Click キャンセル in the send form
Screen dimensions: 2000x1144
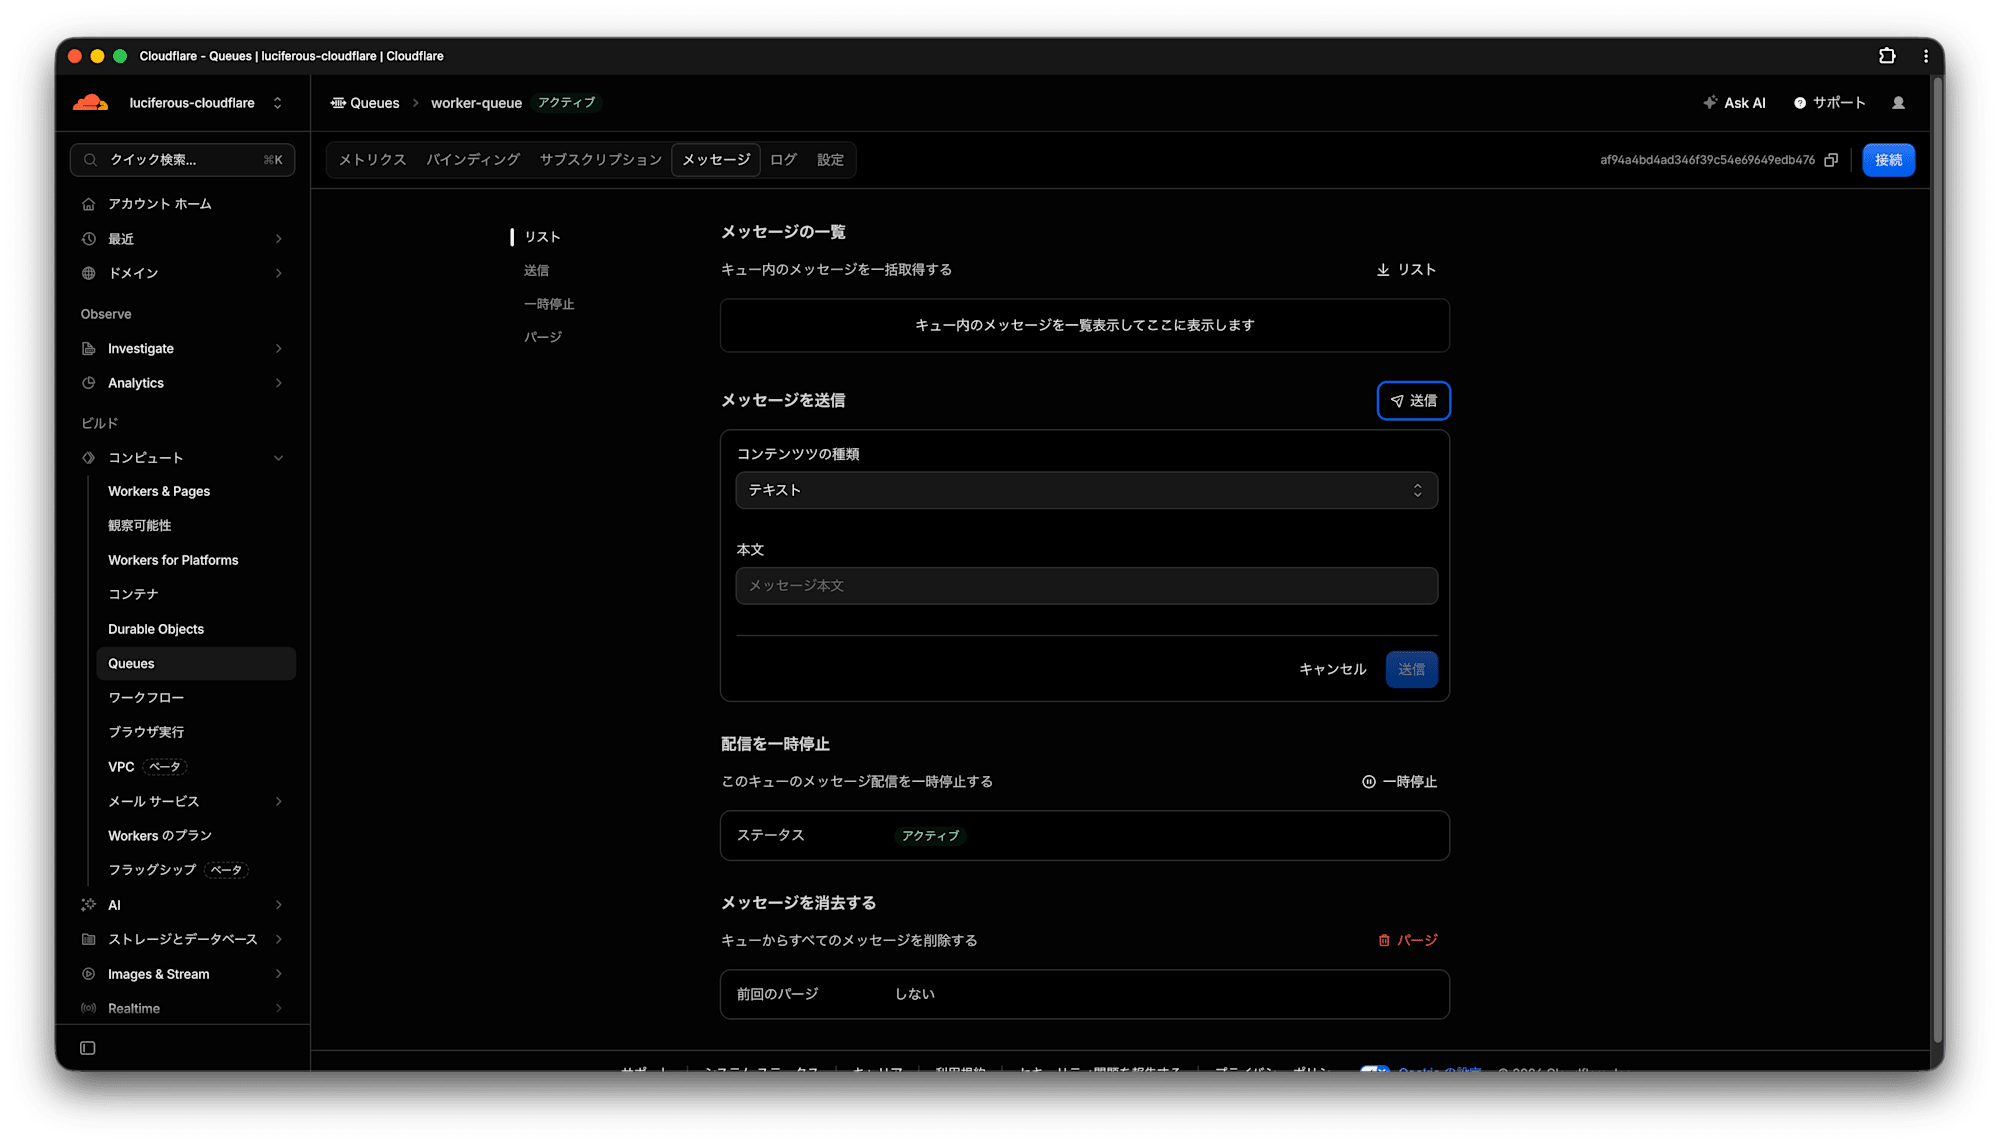(x=1332, y=670)
